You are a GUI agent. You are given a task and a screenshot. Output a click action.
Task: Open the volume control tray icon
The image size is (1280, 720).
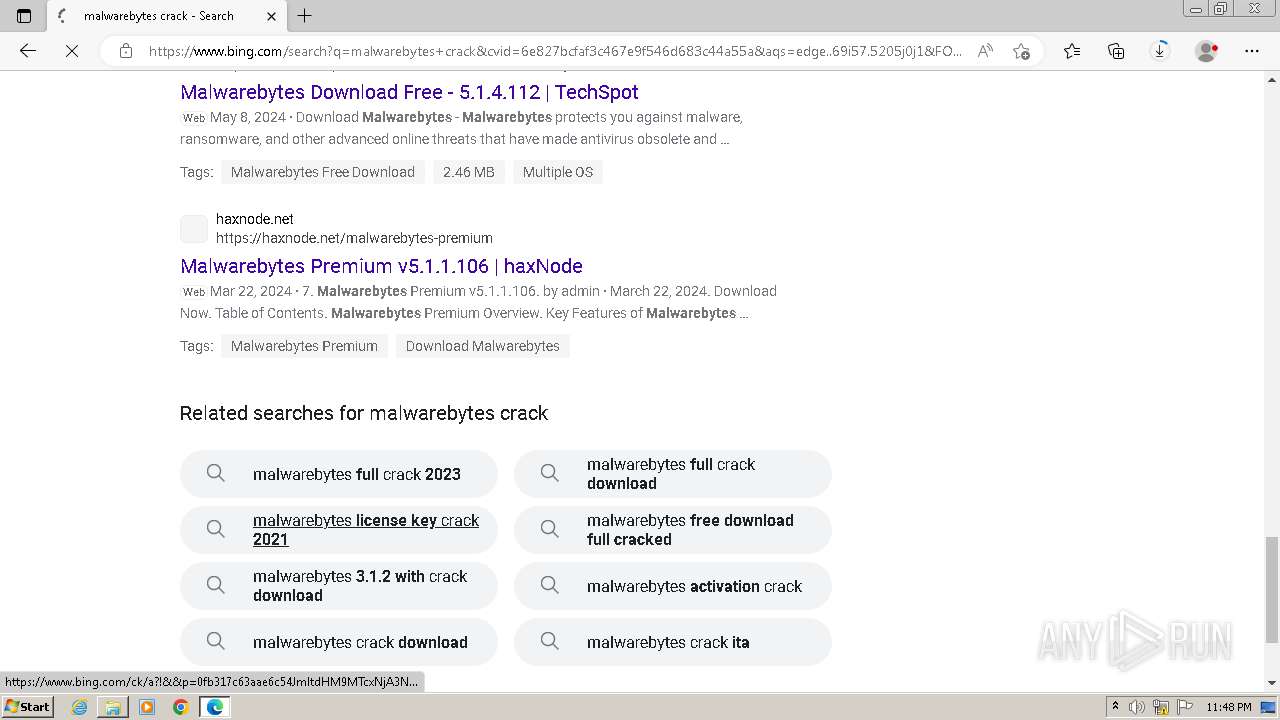click(x=1137, y=707)
